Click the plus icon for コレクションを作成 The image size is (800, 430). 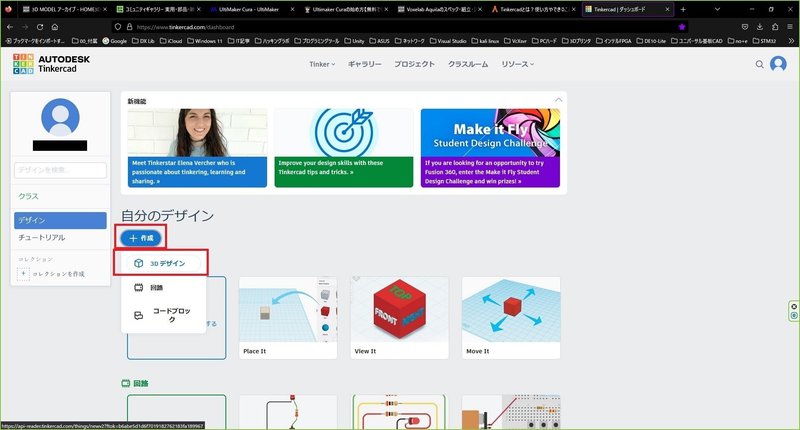[23, 274]
